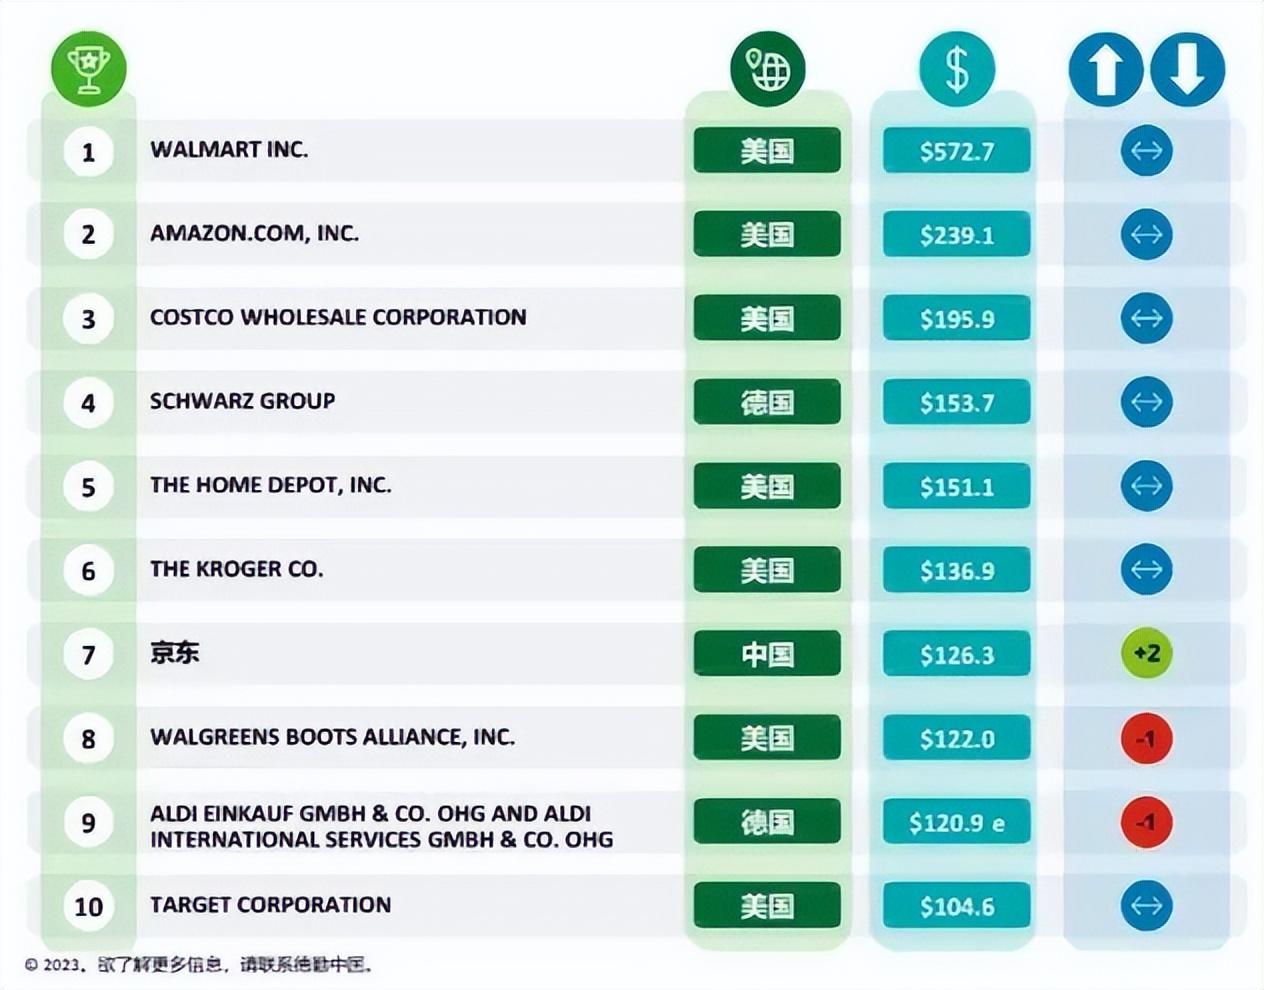
Task: Click the dollar sign revenue icon
Action: [x=957, y=69]
